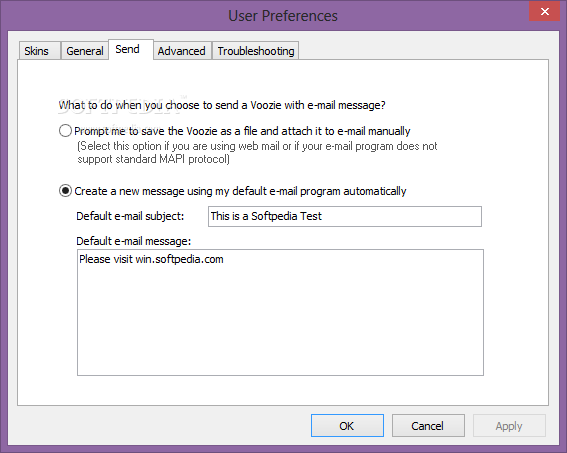The image size is (567, 453).
Task: Open the General tab
Action: (x=85, y=51)
